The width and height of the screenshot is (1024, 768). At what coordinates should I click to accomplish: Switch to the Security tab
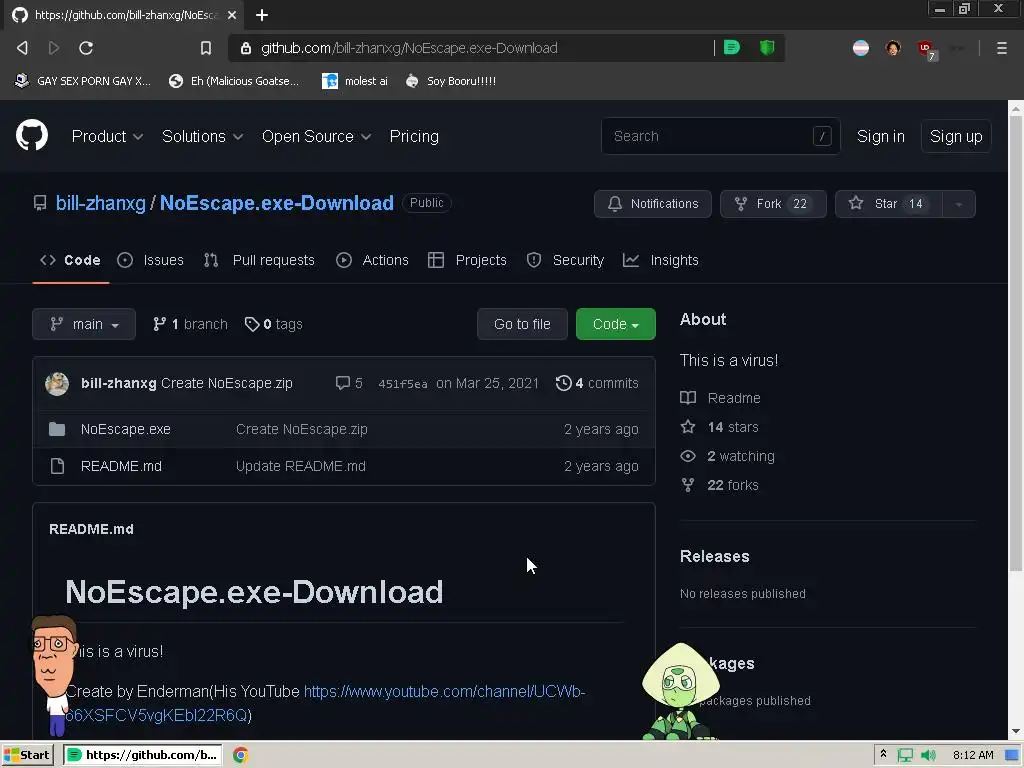(566, 260)
